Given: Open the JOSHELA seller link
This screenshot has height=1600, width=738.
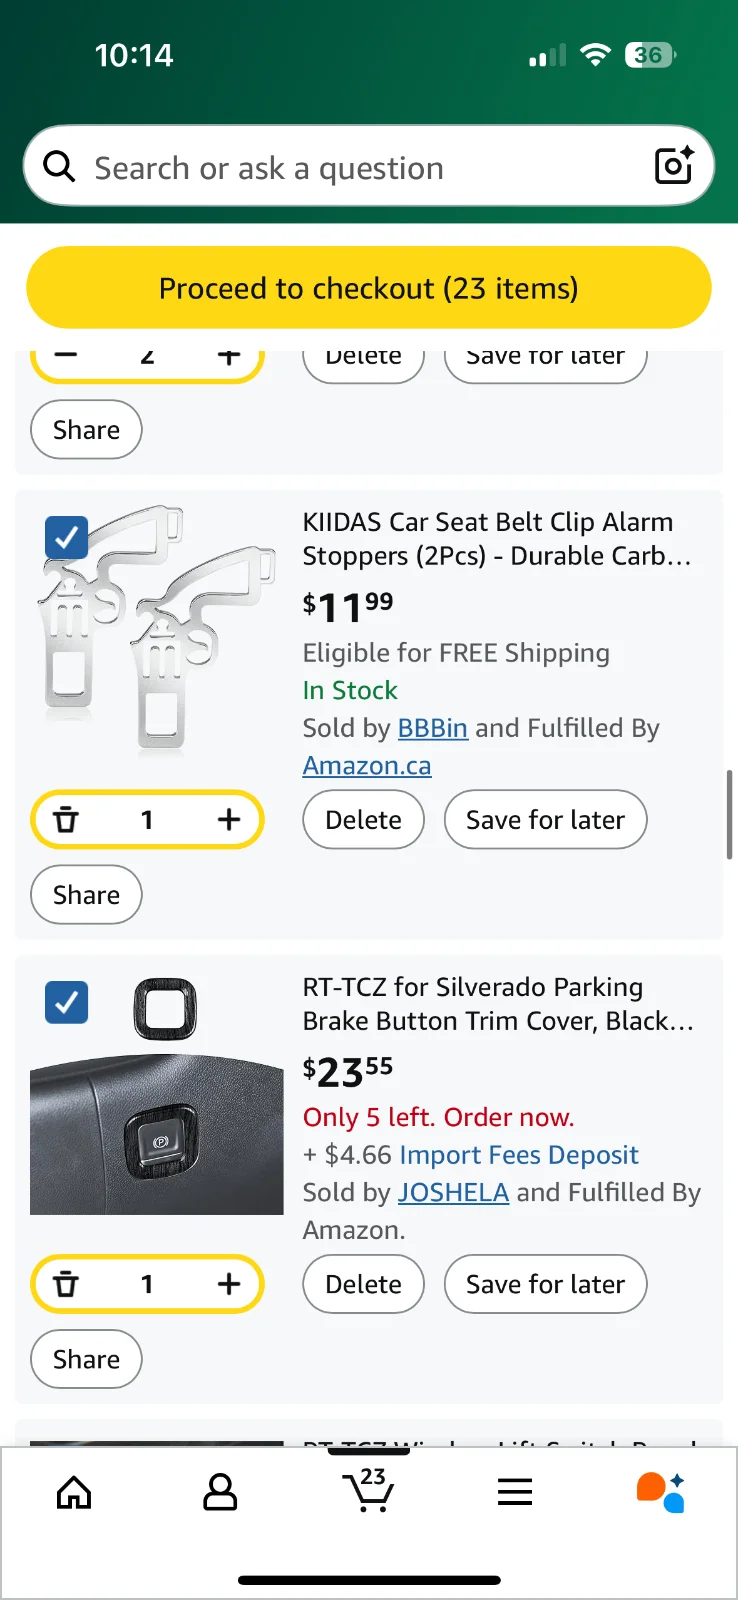Looking at the screenshot, I should 453,1192.
